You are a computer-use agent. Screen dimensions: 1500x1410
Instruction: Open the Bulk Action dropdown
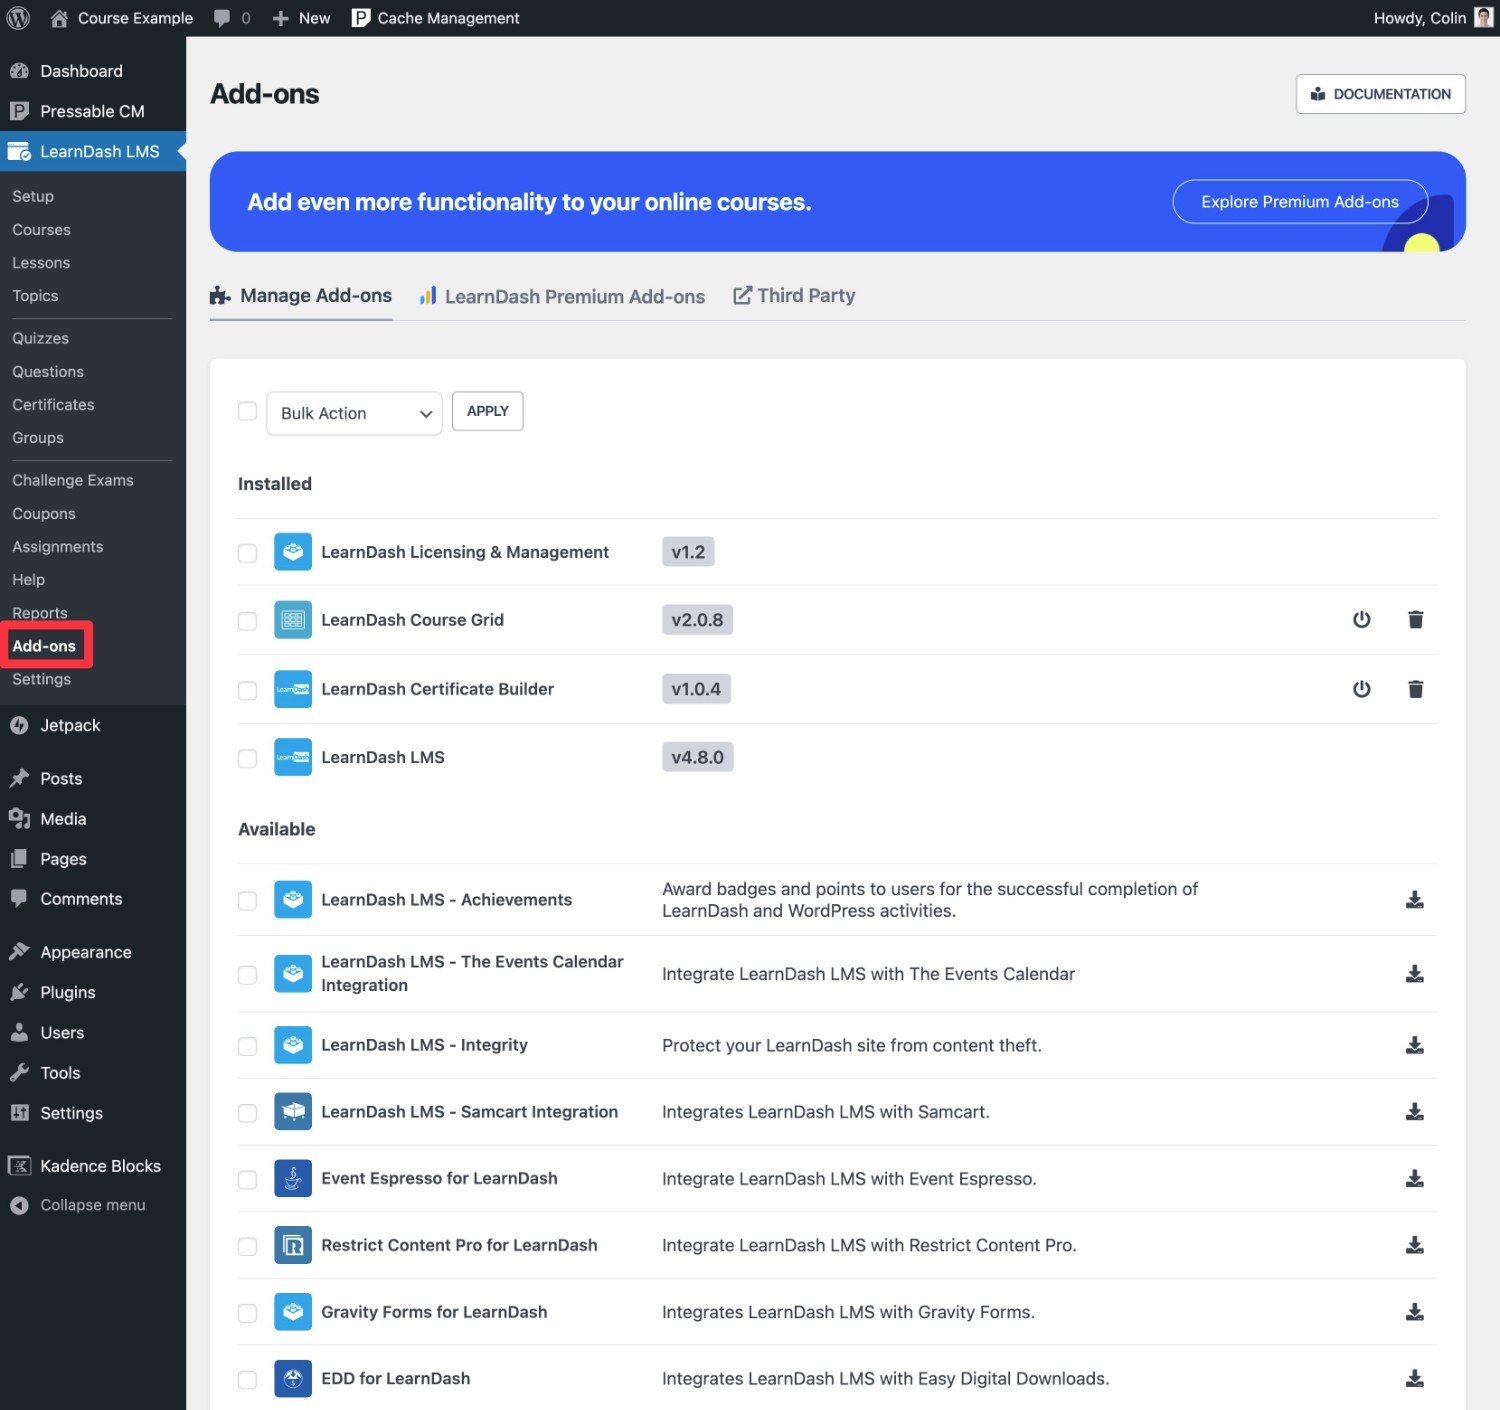click(354, 413)
